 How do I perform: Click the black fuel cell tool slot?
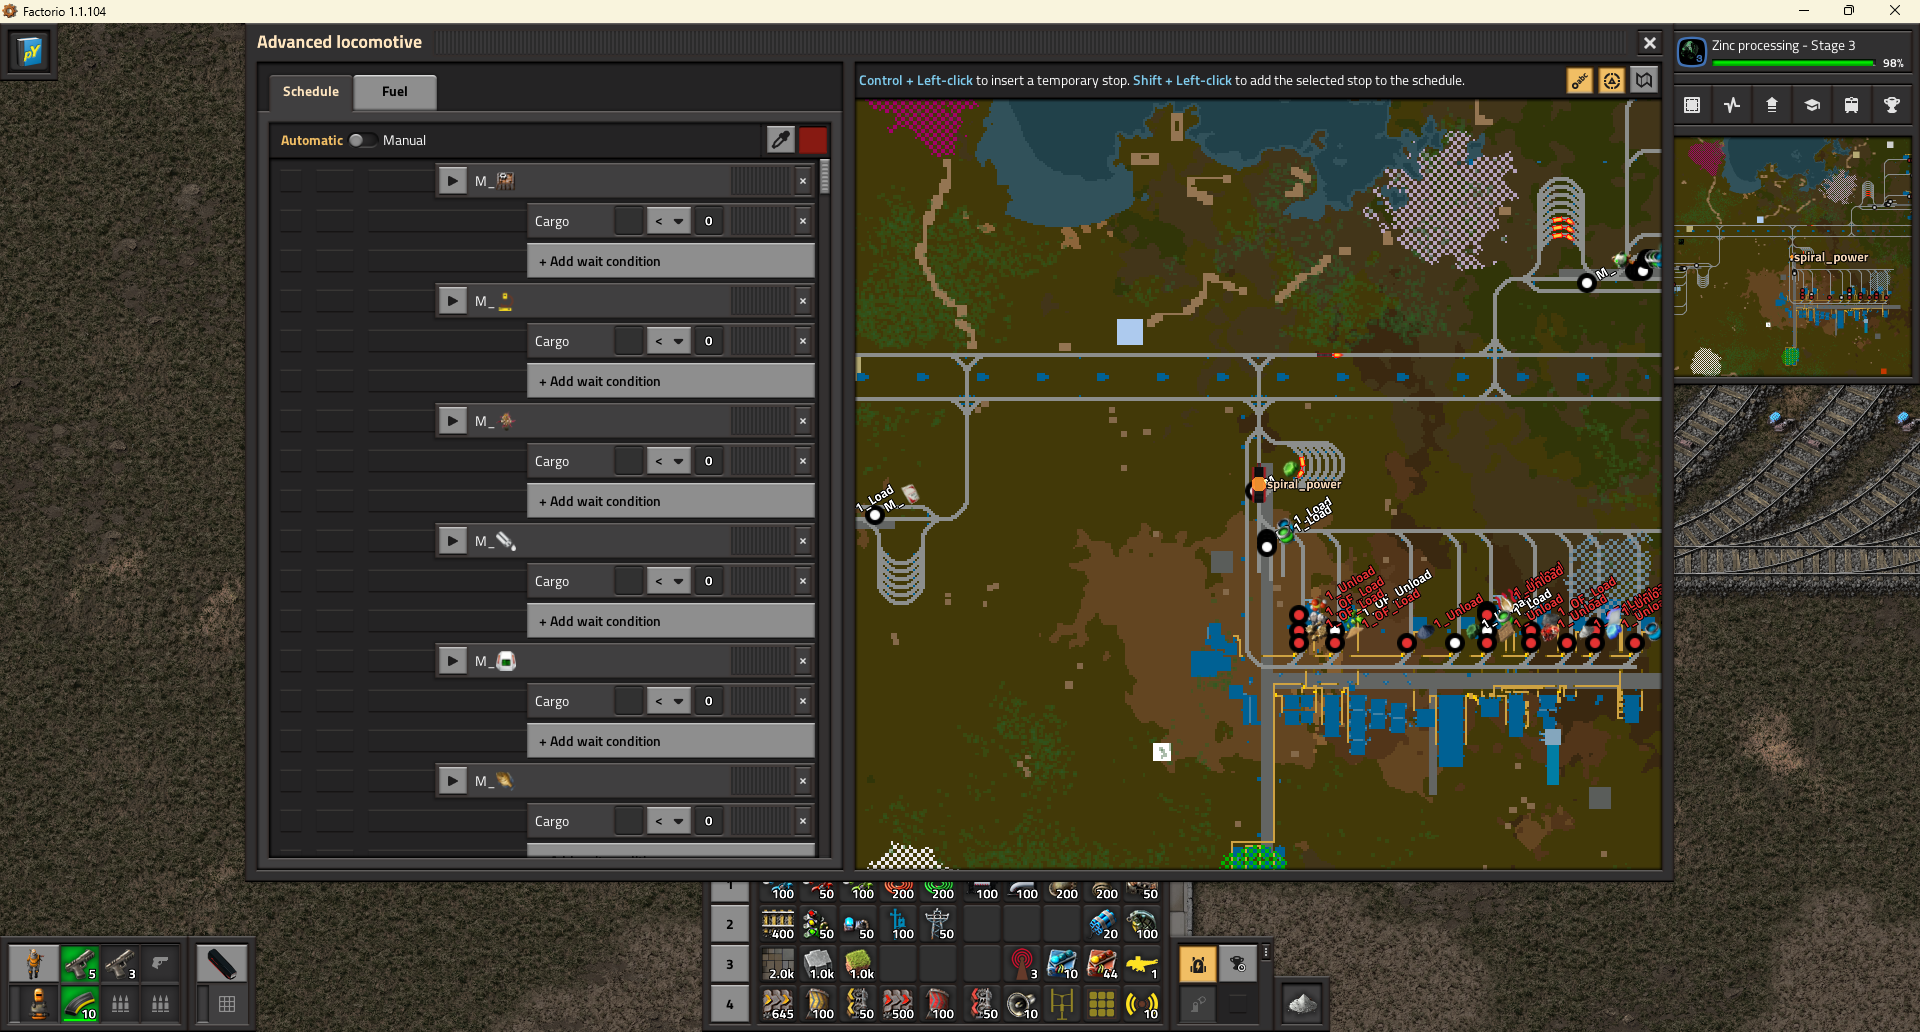tap(221, 964)
